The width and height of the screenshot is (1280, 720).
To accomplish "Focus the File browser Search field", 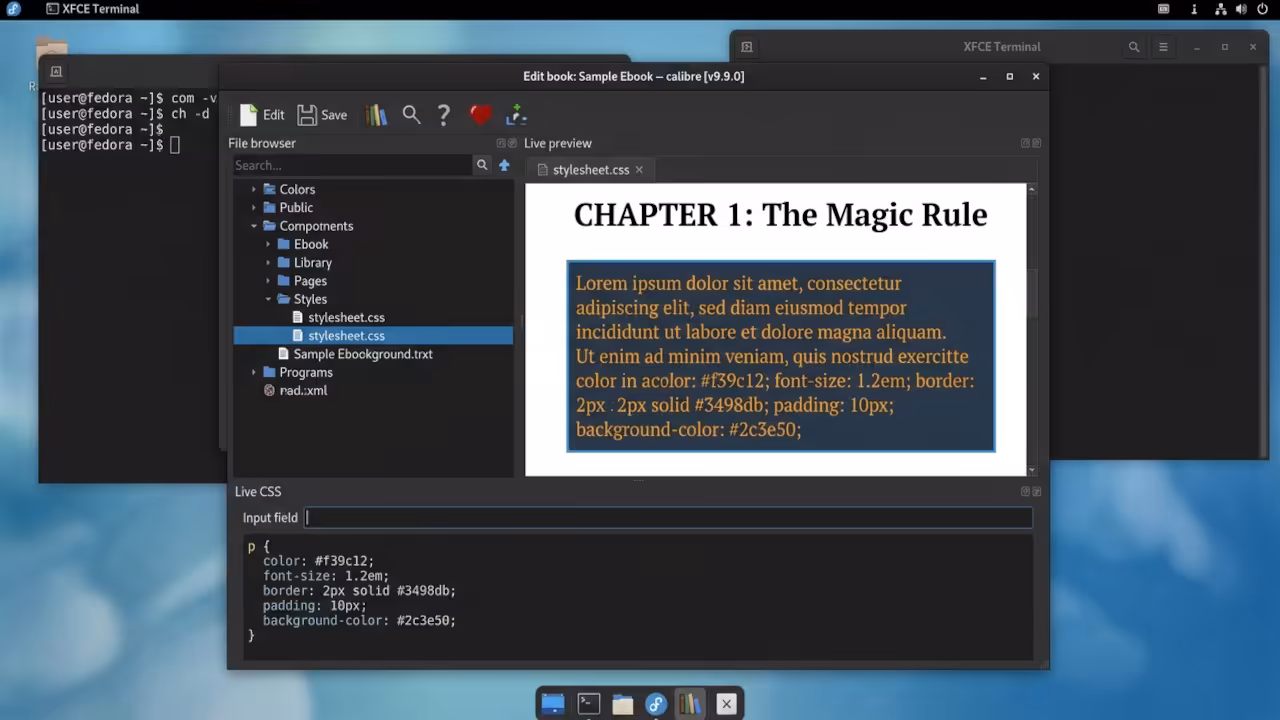I will 353,165.
